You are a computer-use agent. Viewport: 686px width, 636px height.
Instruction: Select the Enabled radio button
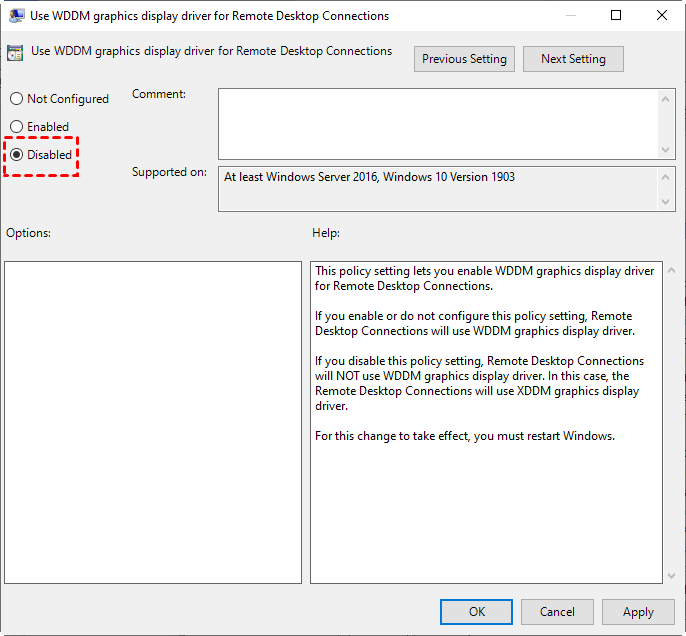tap(17, 127)
